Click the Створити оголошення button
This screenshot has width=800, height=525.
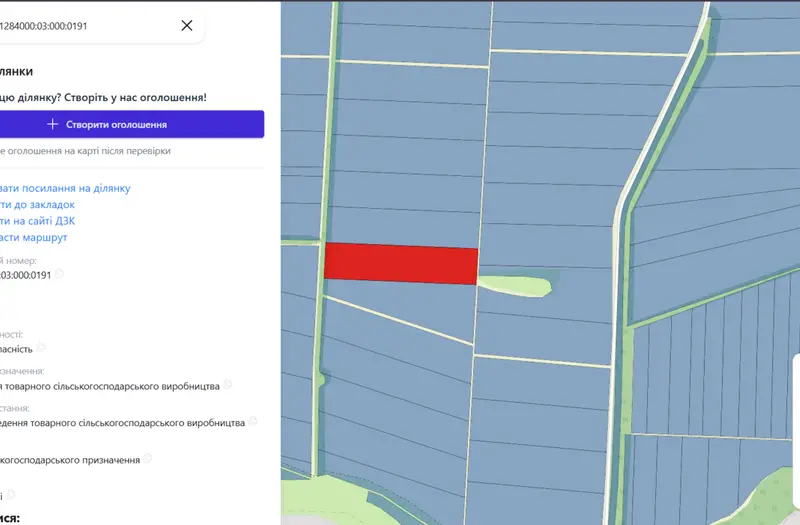point(132,124)
